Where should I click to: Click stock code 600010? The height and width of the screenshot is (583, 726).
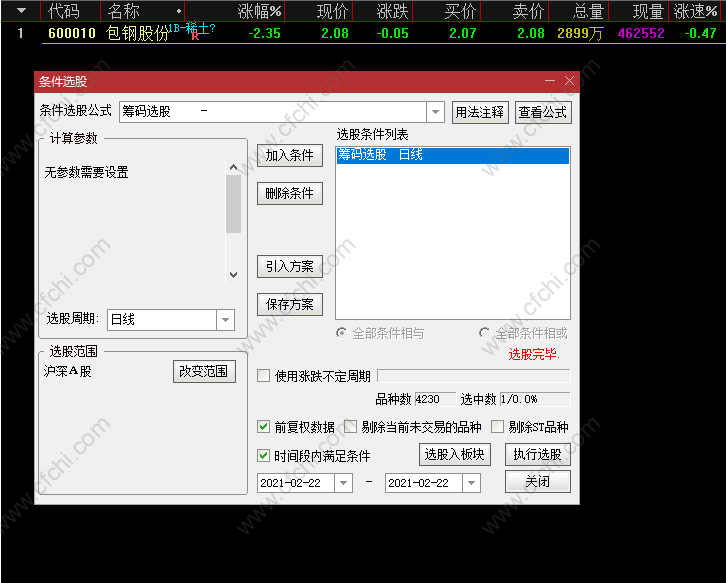[x=72, y=33]
